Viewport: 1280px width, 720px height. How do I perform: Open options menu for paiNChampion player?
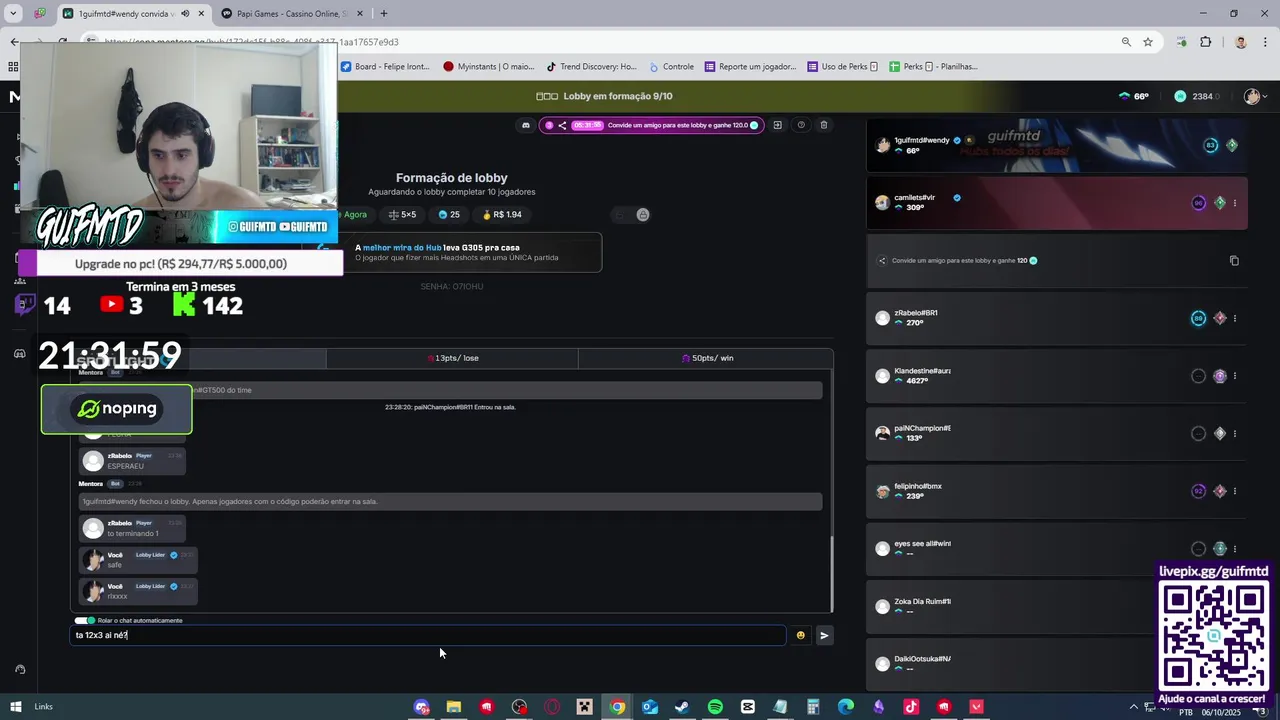coord(1235,434)
